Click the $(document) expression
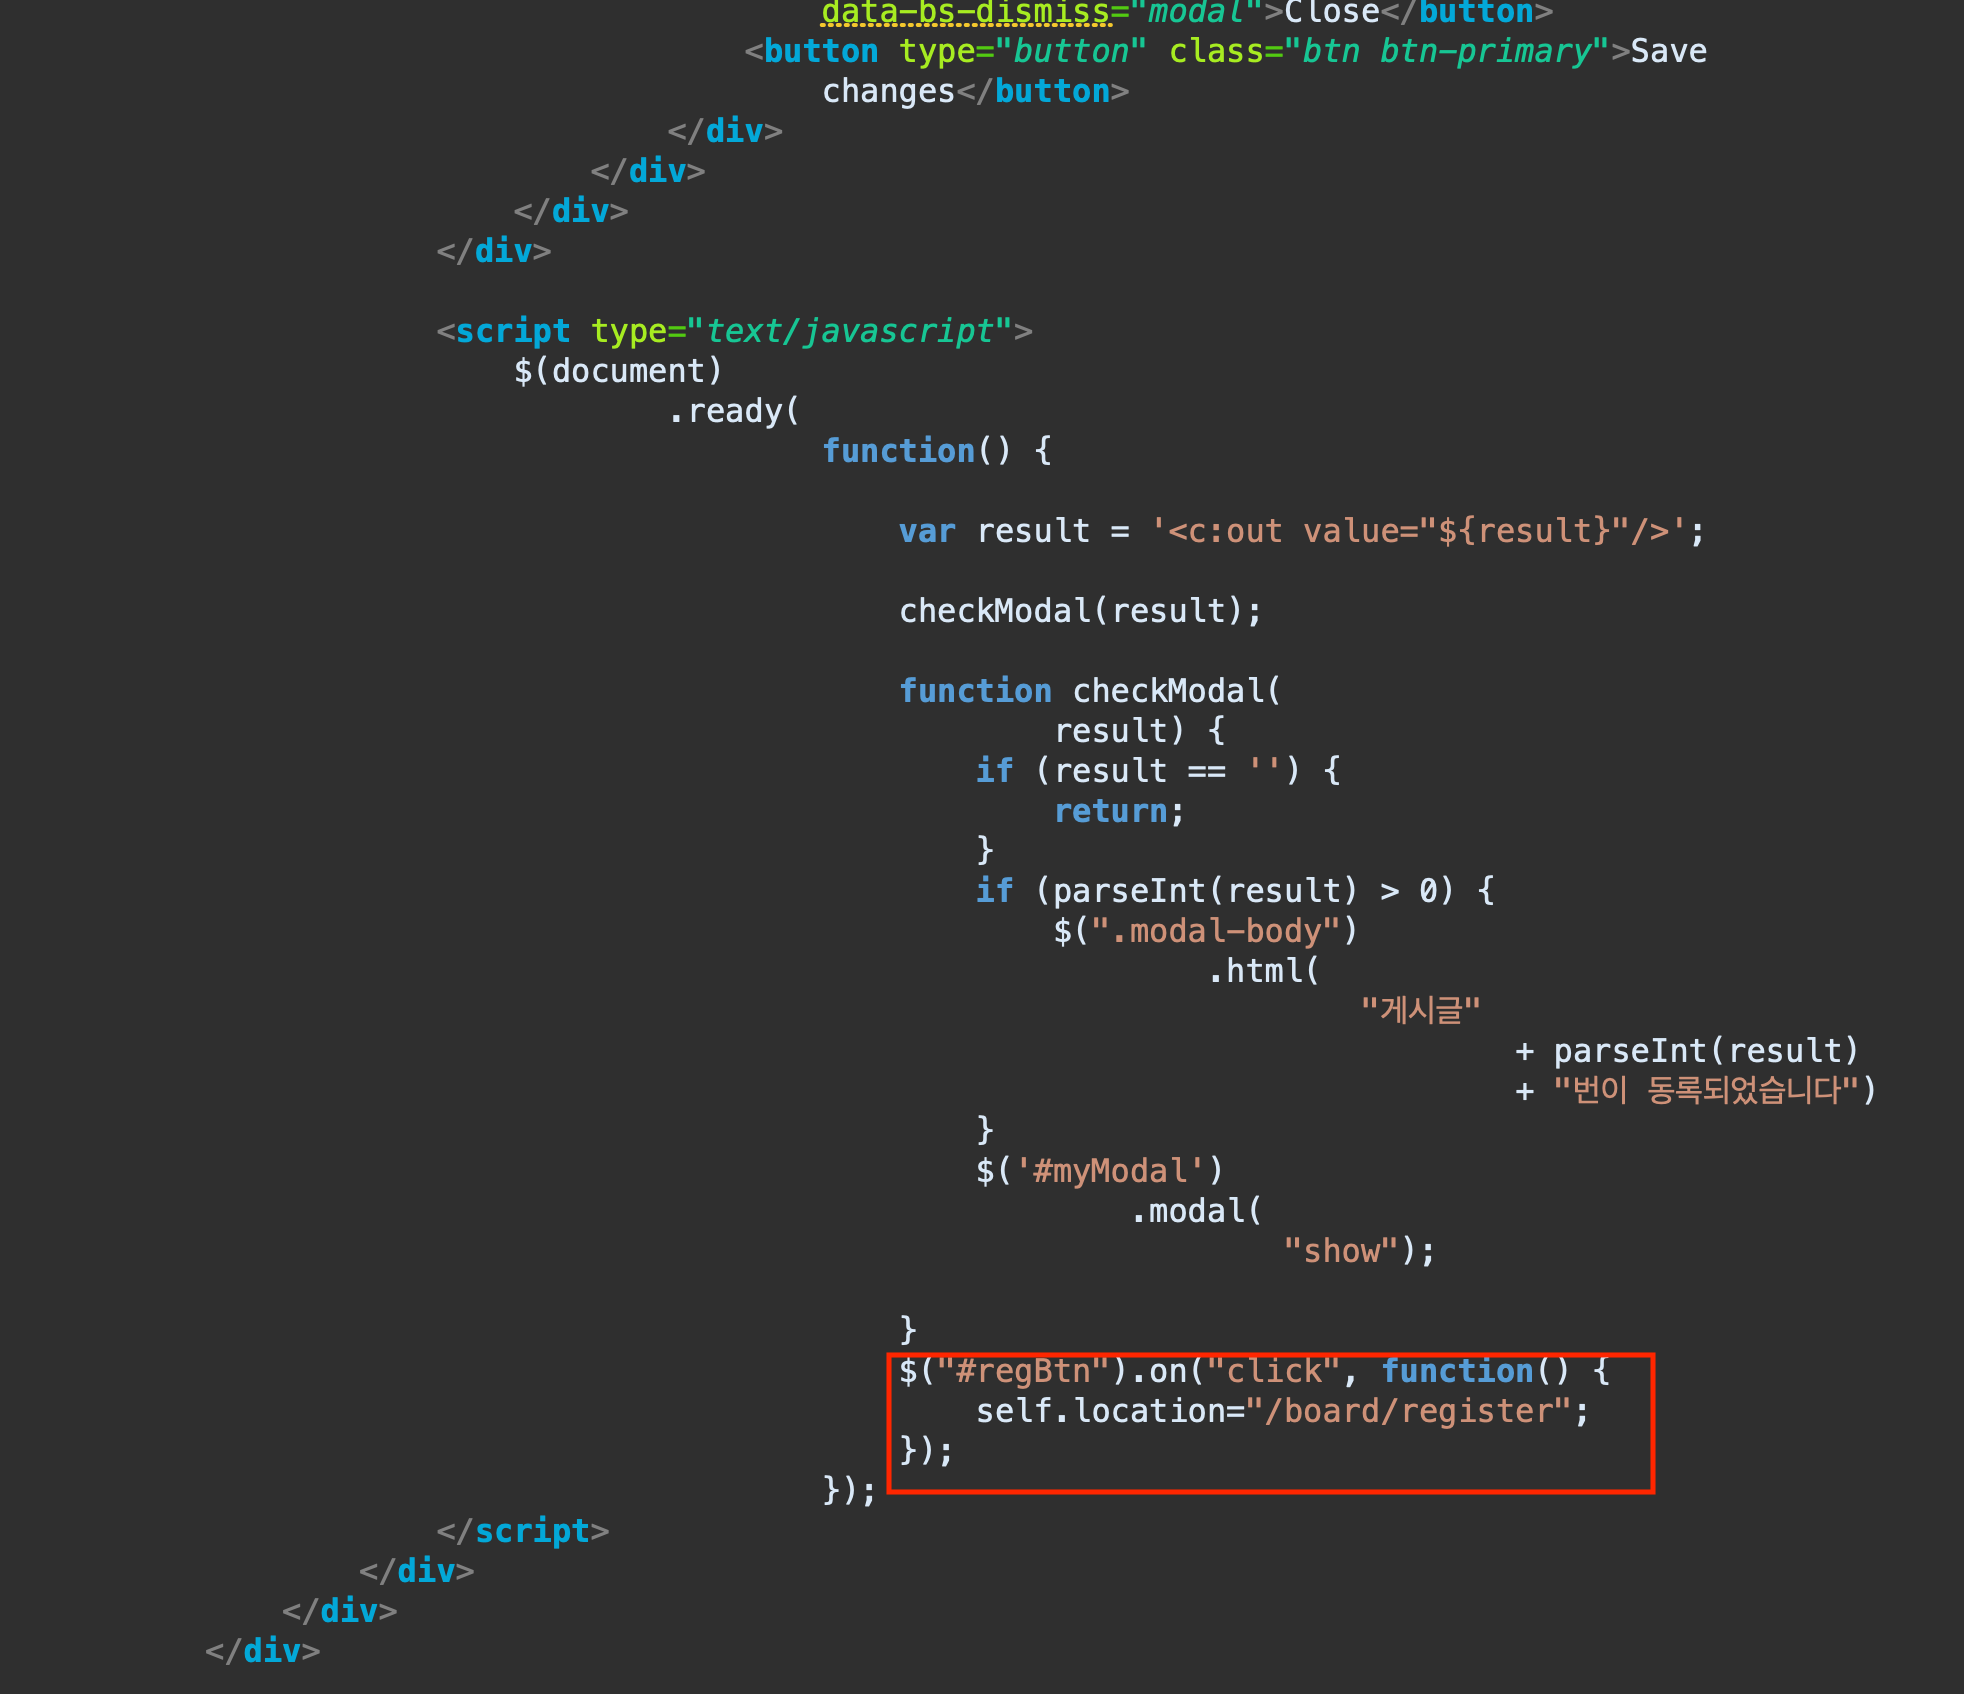This screenshot has width=1964, height=1694. (x=617, y=371)
